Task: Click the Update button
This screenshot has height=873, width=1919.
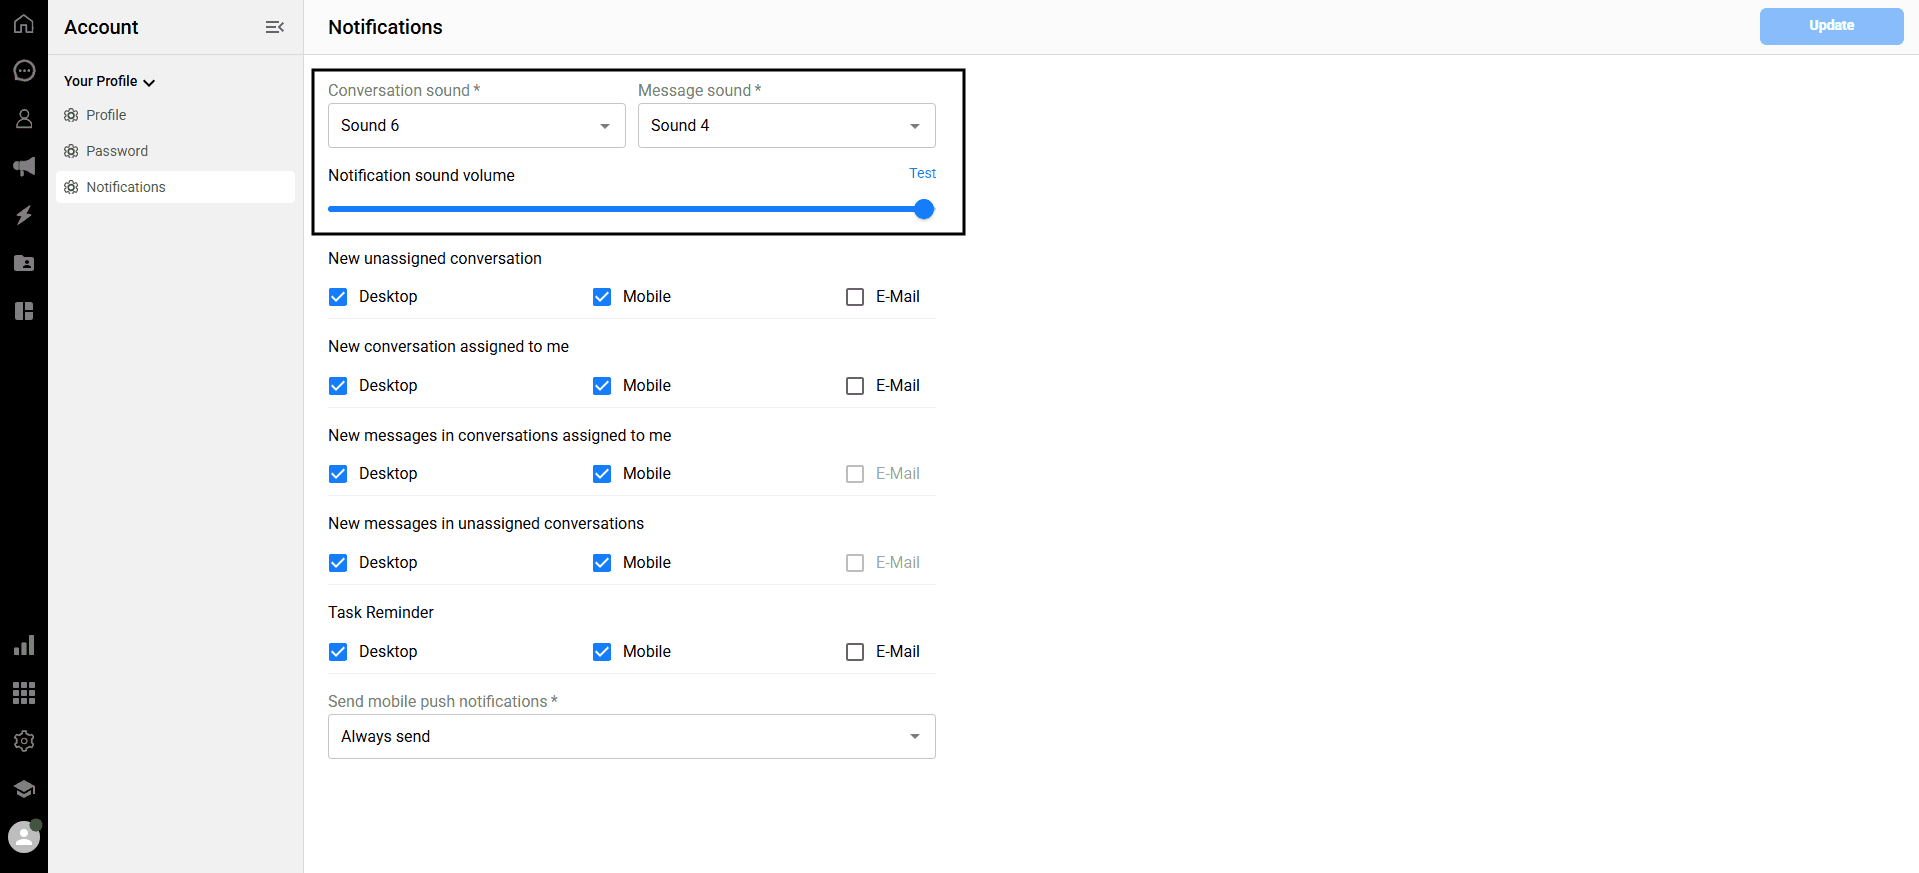Action: pos(1831,26)
